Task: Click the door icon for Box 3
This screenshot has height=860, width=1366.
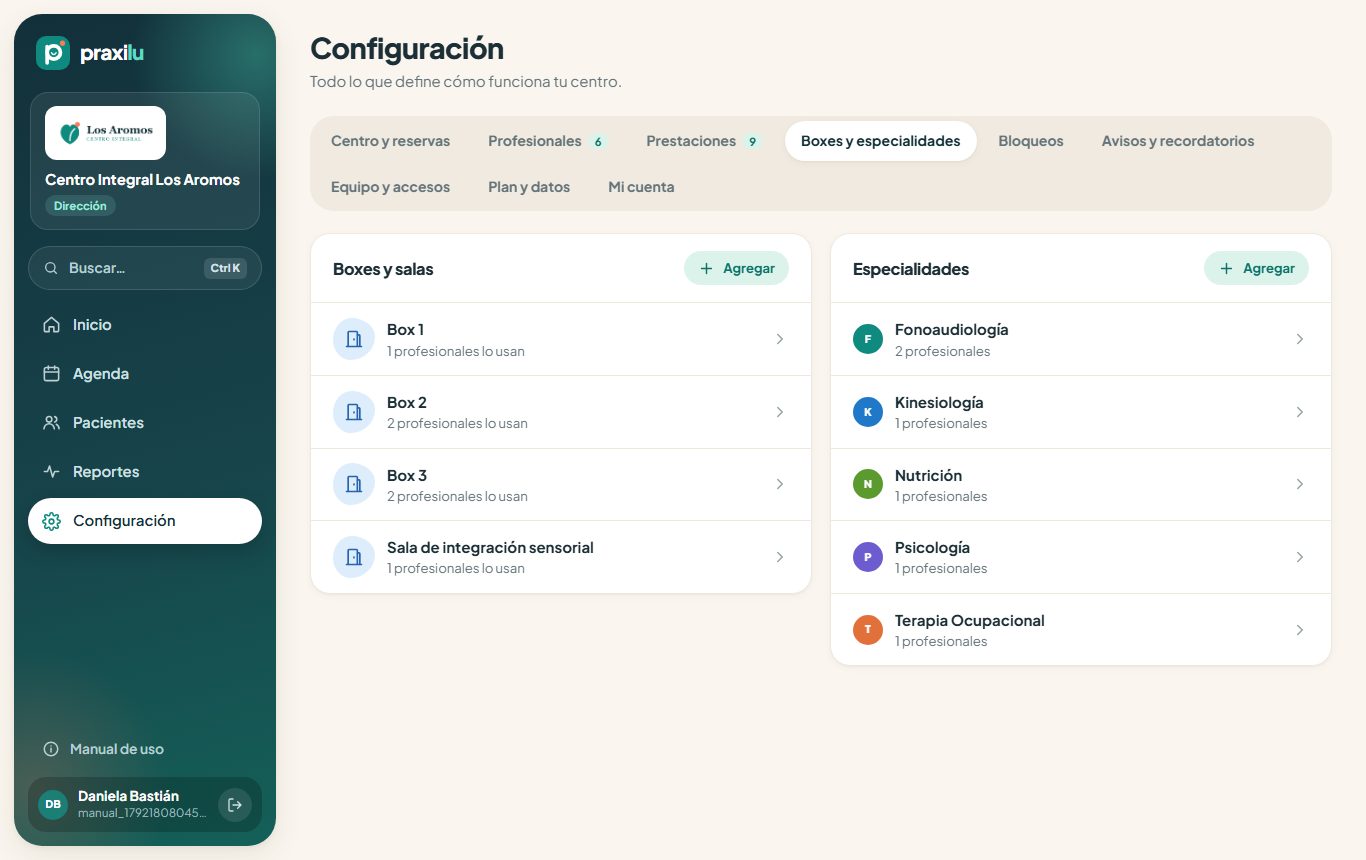Action: tap(354, 484)
